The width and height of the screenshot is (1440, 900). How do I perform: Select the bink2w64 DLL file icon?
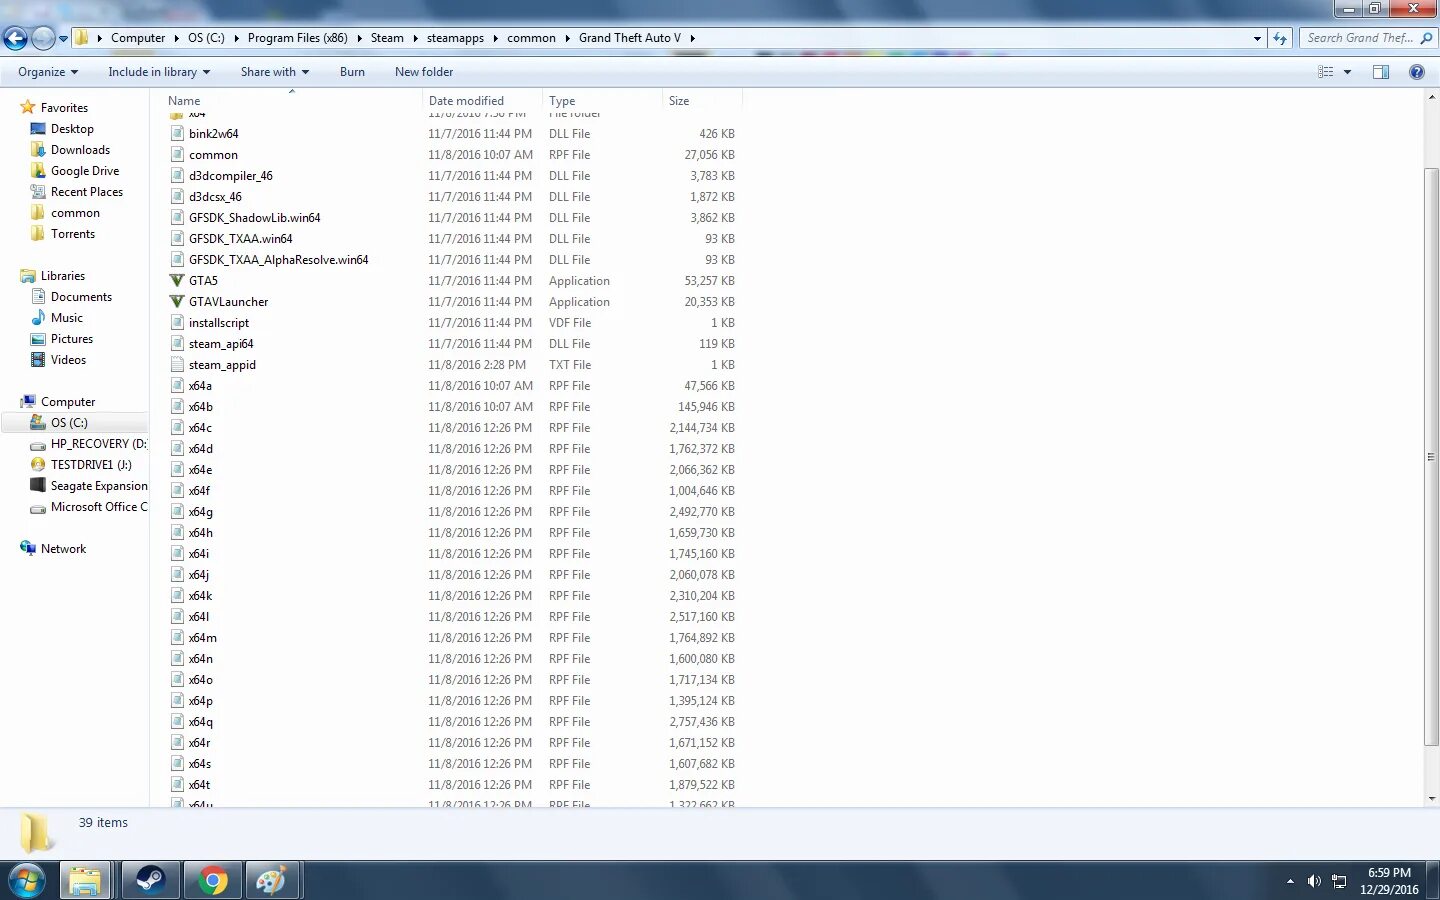[x=177, y=134]
